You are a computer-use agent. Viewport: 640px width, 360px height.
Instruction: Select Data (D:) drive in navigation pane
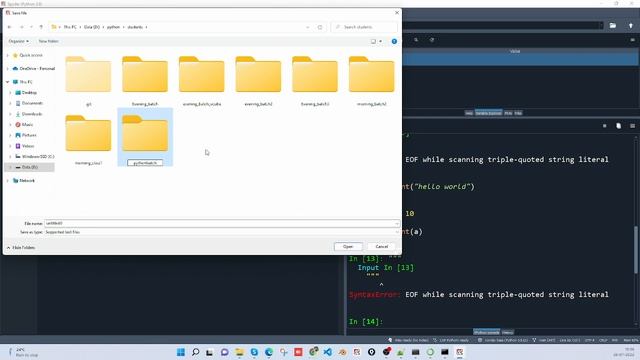point(29,167)
